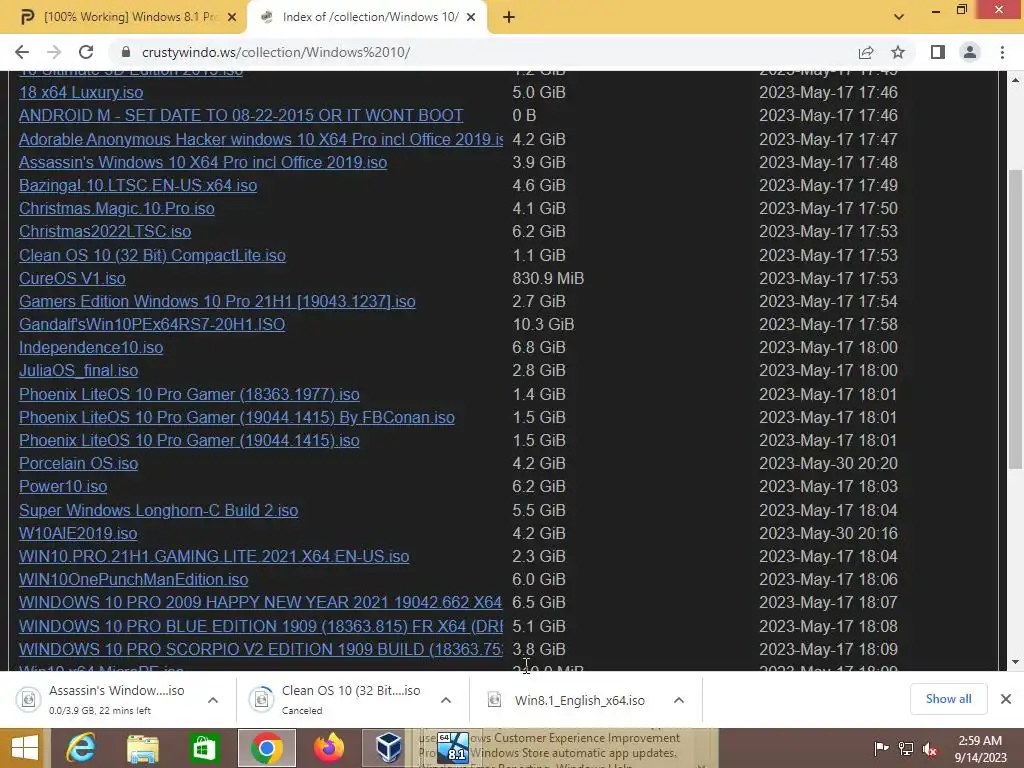Screen dimensions: 1024x768
Task: Close the Index of /collection tab
Action: (x=470, y=17)
